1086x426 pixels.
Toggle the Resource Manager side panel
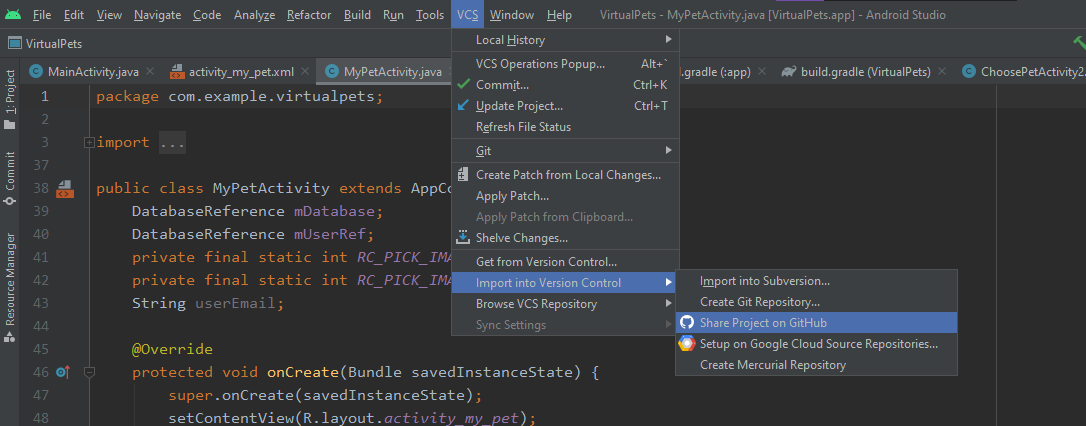pyautogui.click(x=10, y=287)
